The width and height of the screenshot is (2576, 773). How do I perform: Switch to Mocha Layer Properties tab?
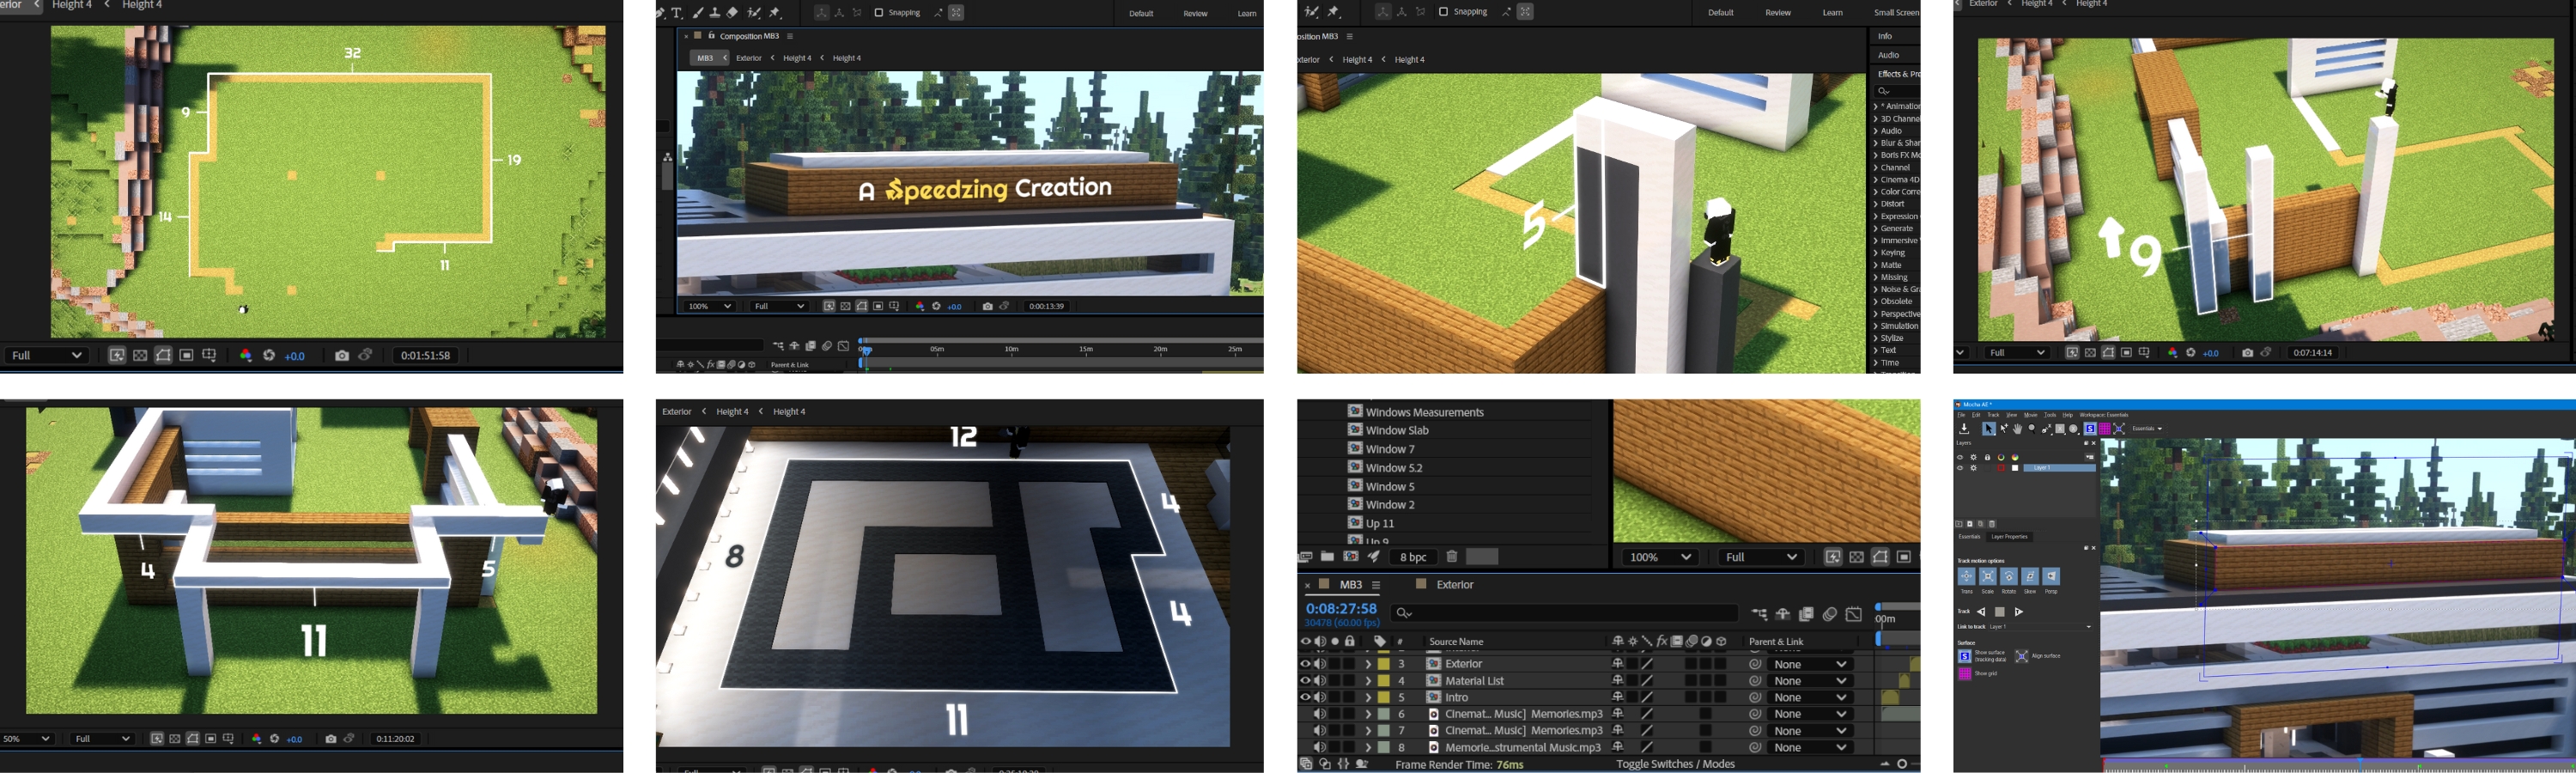2010,537
